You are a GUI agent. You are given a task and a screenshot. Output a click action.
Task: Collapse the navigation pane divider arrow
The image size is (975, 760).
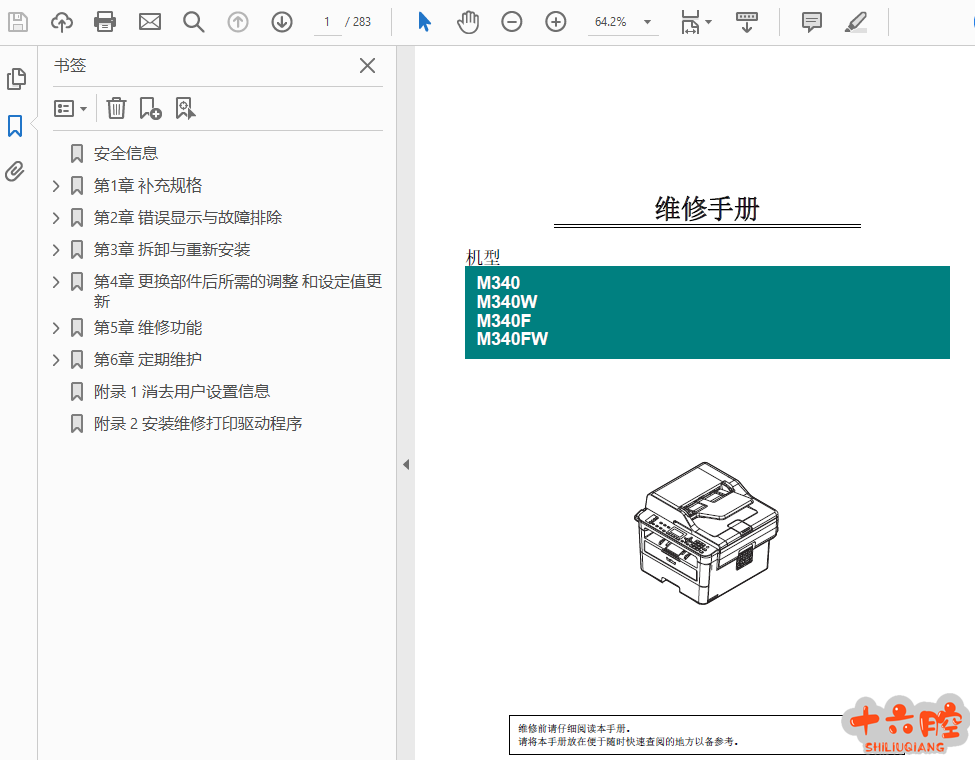406,464
